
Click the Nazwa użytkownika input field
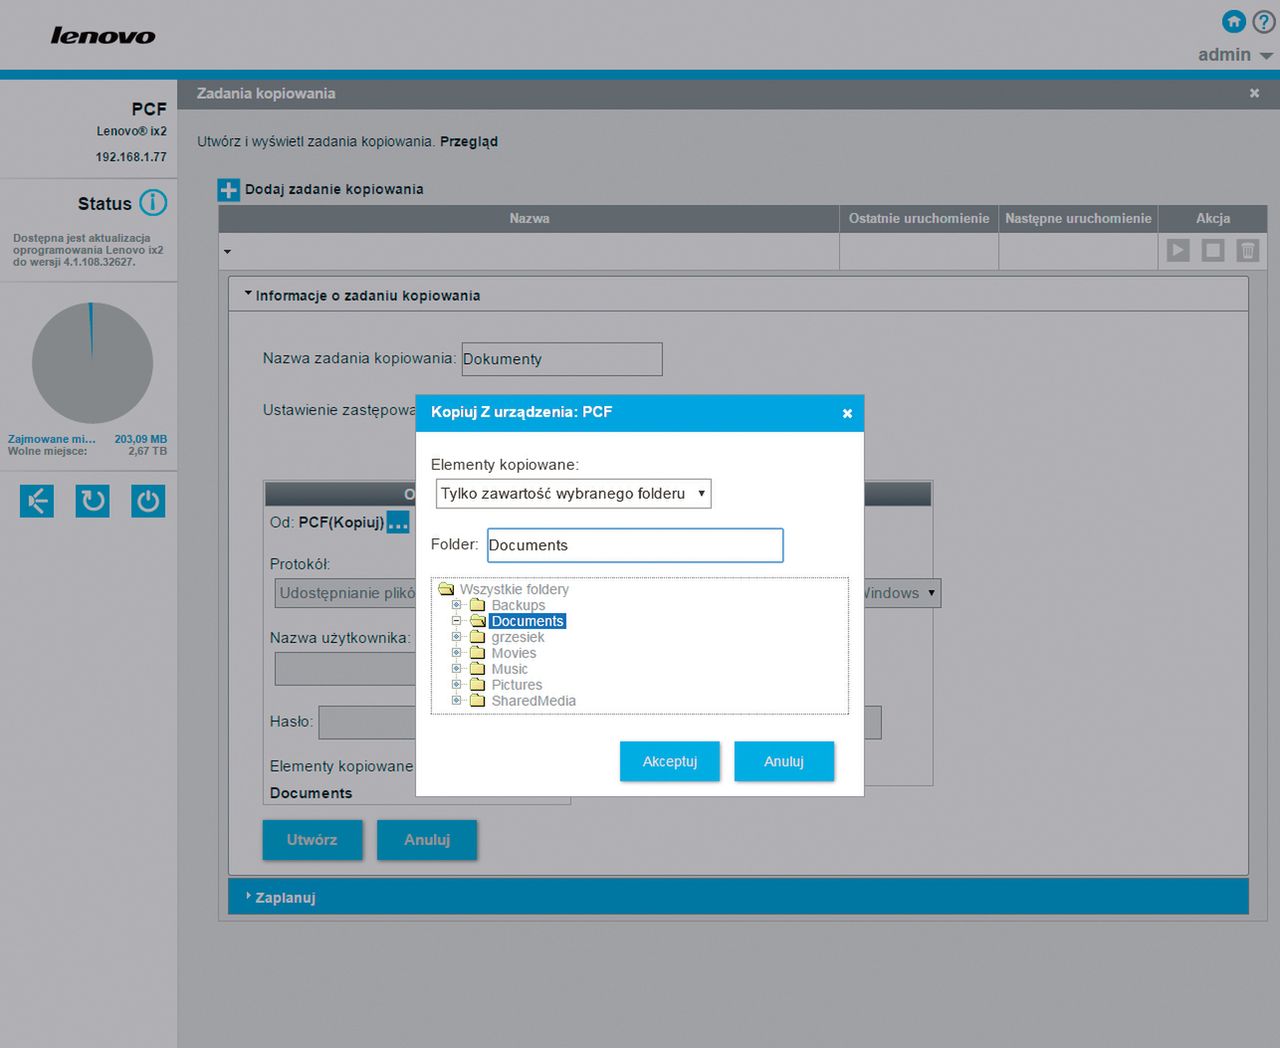345,669
